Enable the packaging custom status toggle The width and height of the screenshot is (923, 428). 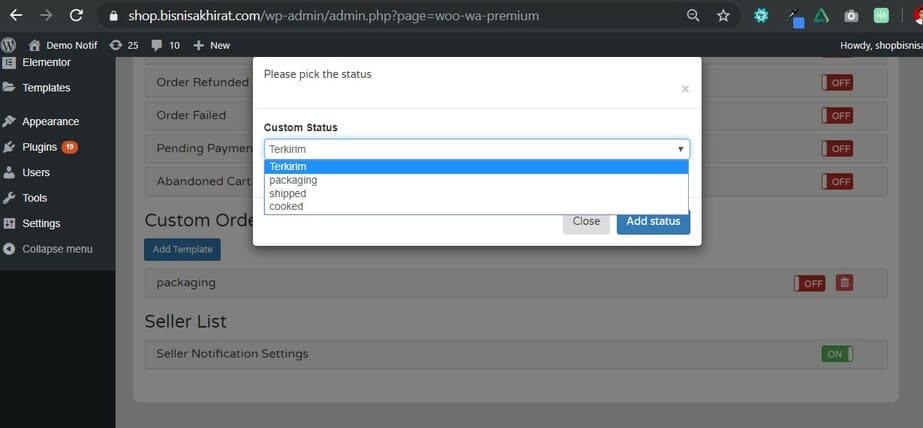pyautogui.click(x=809, y=283)
